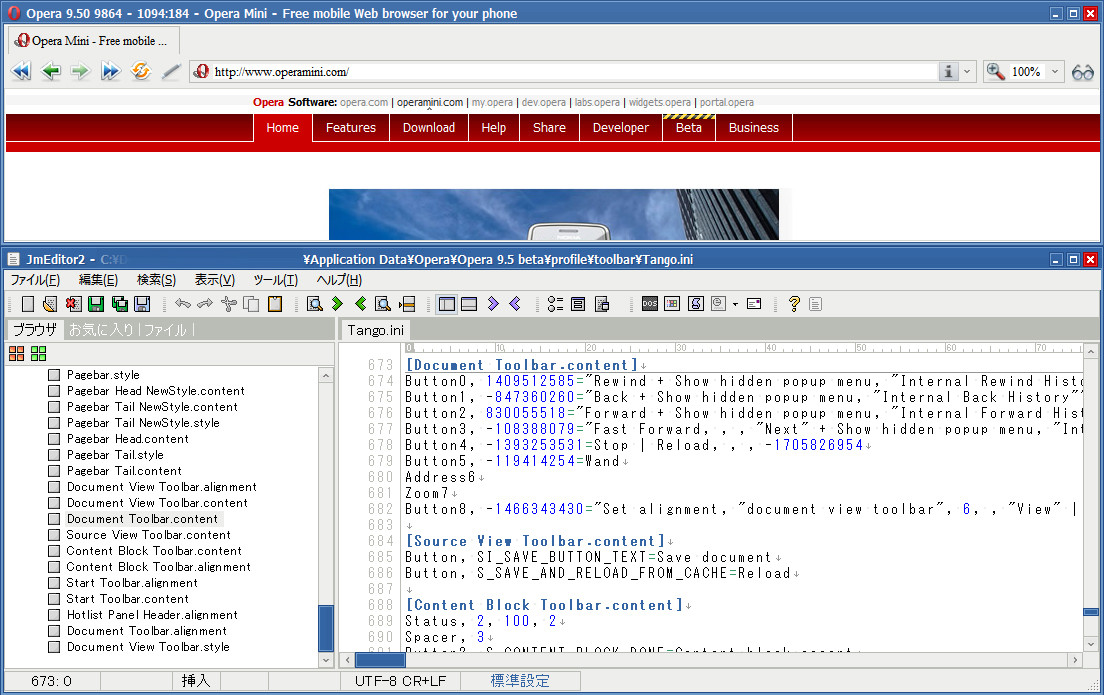Click the clipboard paste icon
Viewport: 1104px width, 695px height.
275,303
